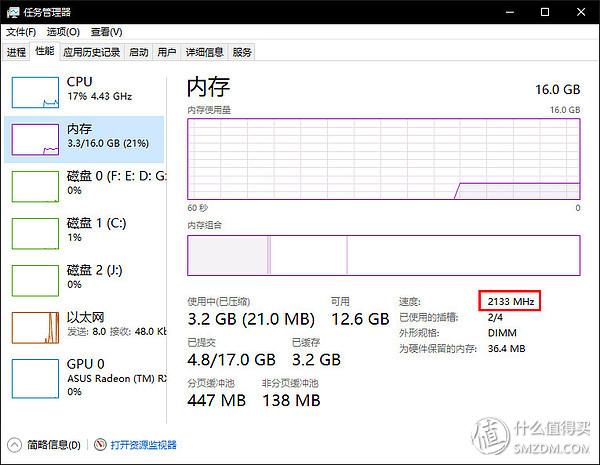Screen dimensions: 600x465
Task: Click the Task Manager title bar icon
Action: [13, 12]
